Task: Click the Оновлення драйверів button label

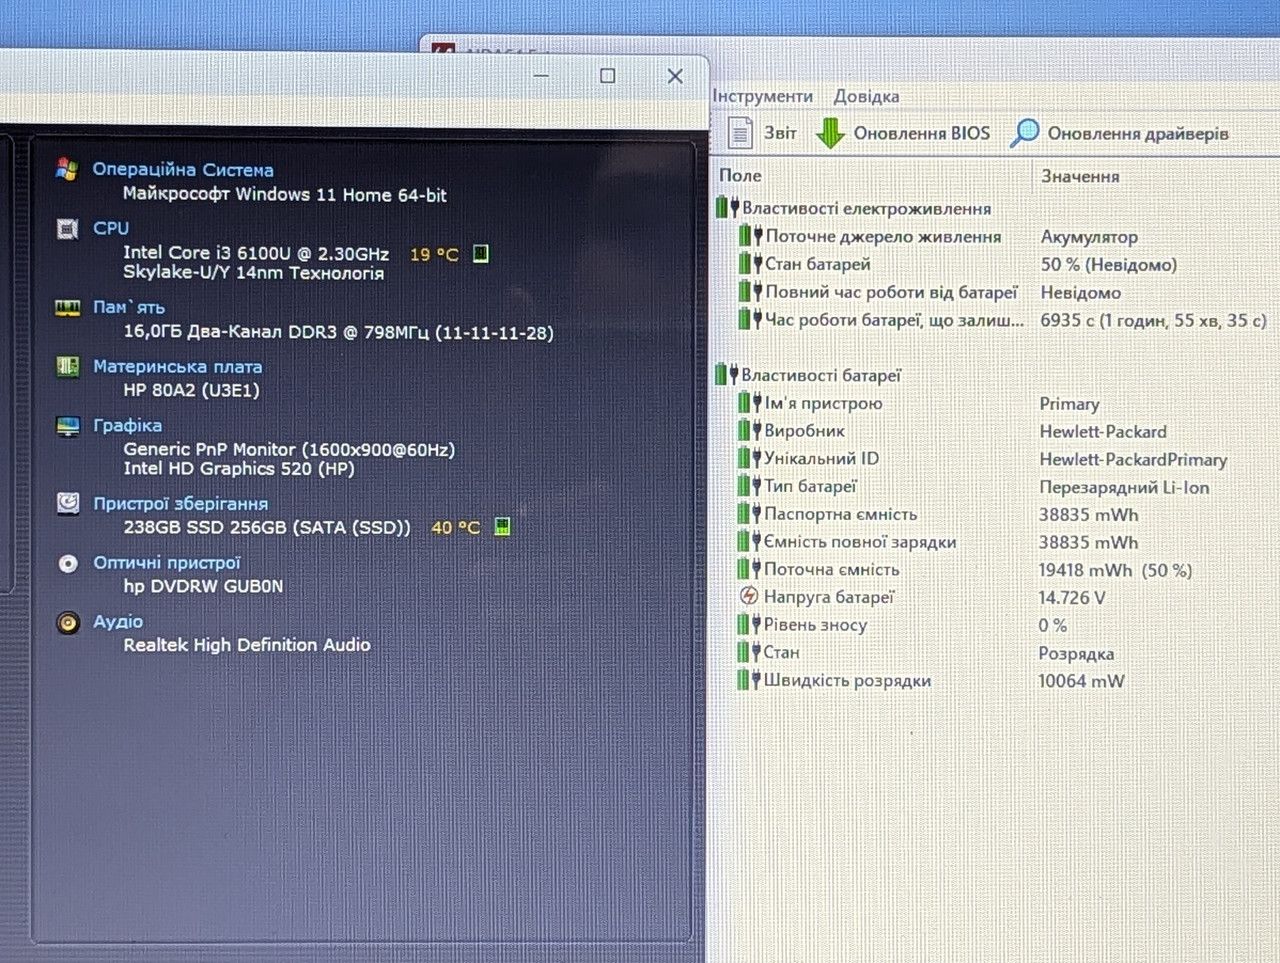Action: [x=1138, y=133]
